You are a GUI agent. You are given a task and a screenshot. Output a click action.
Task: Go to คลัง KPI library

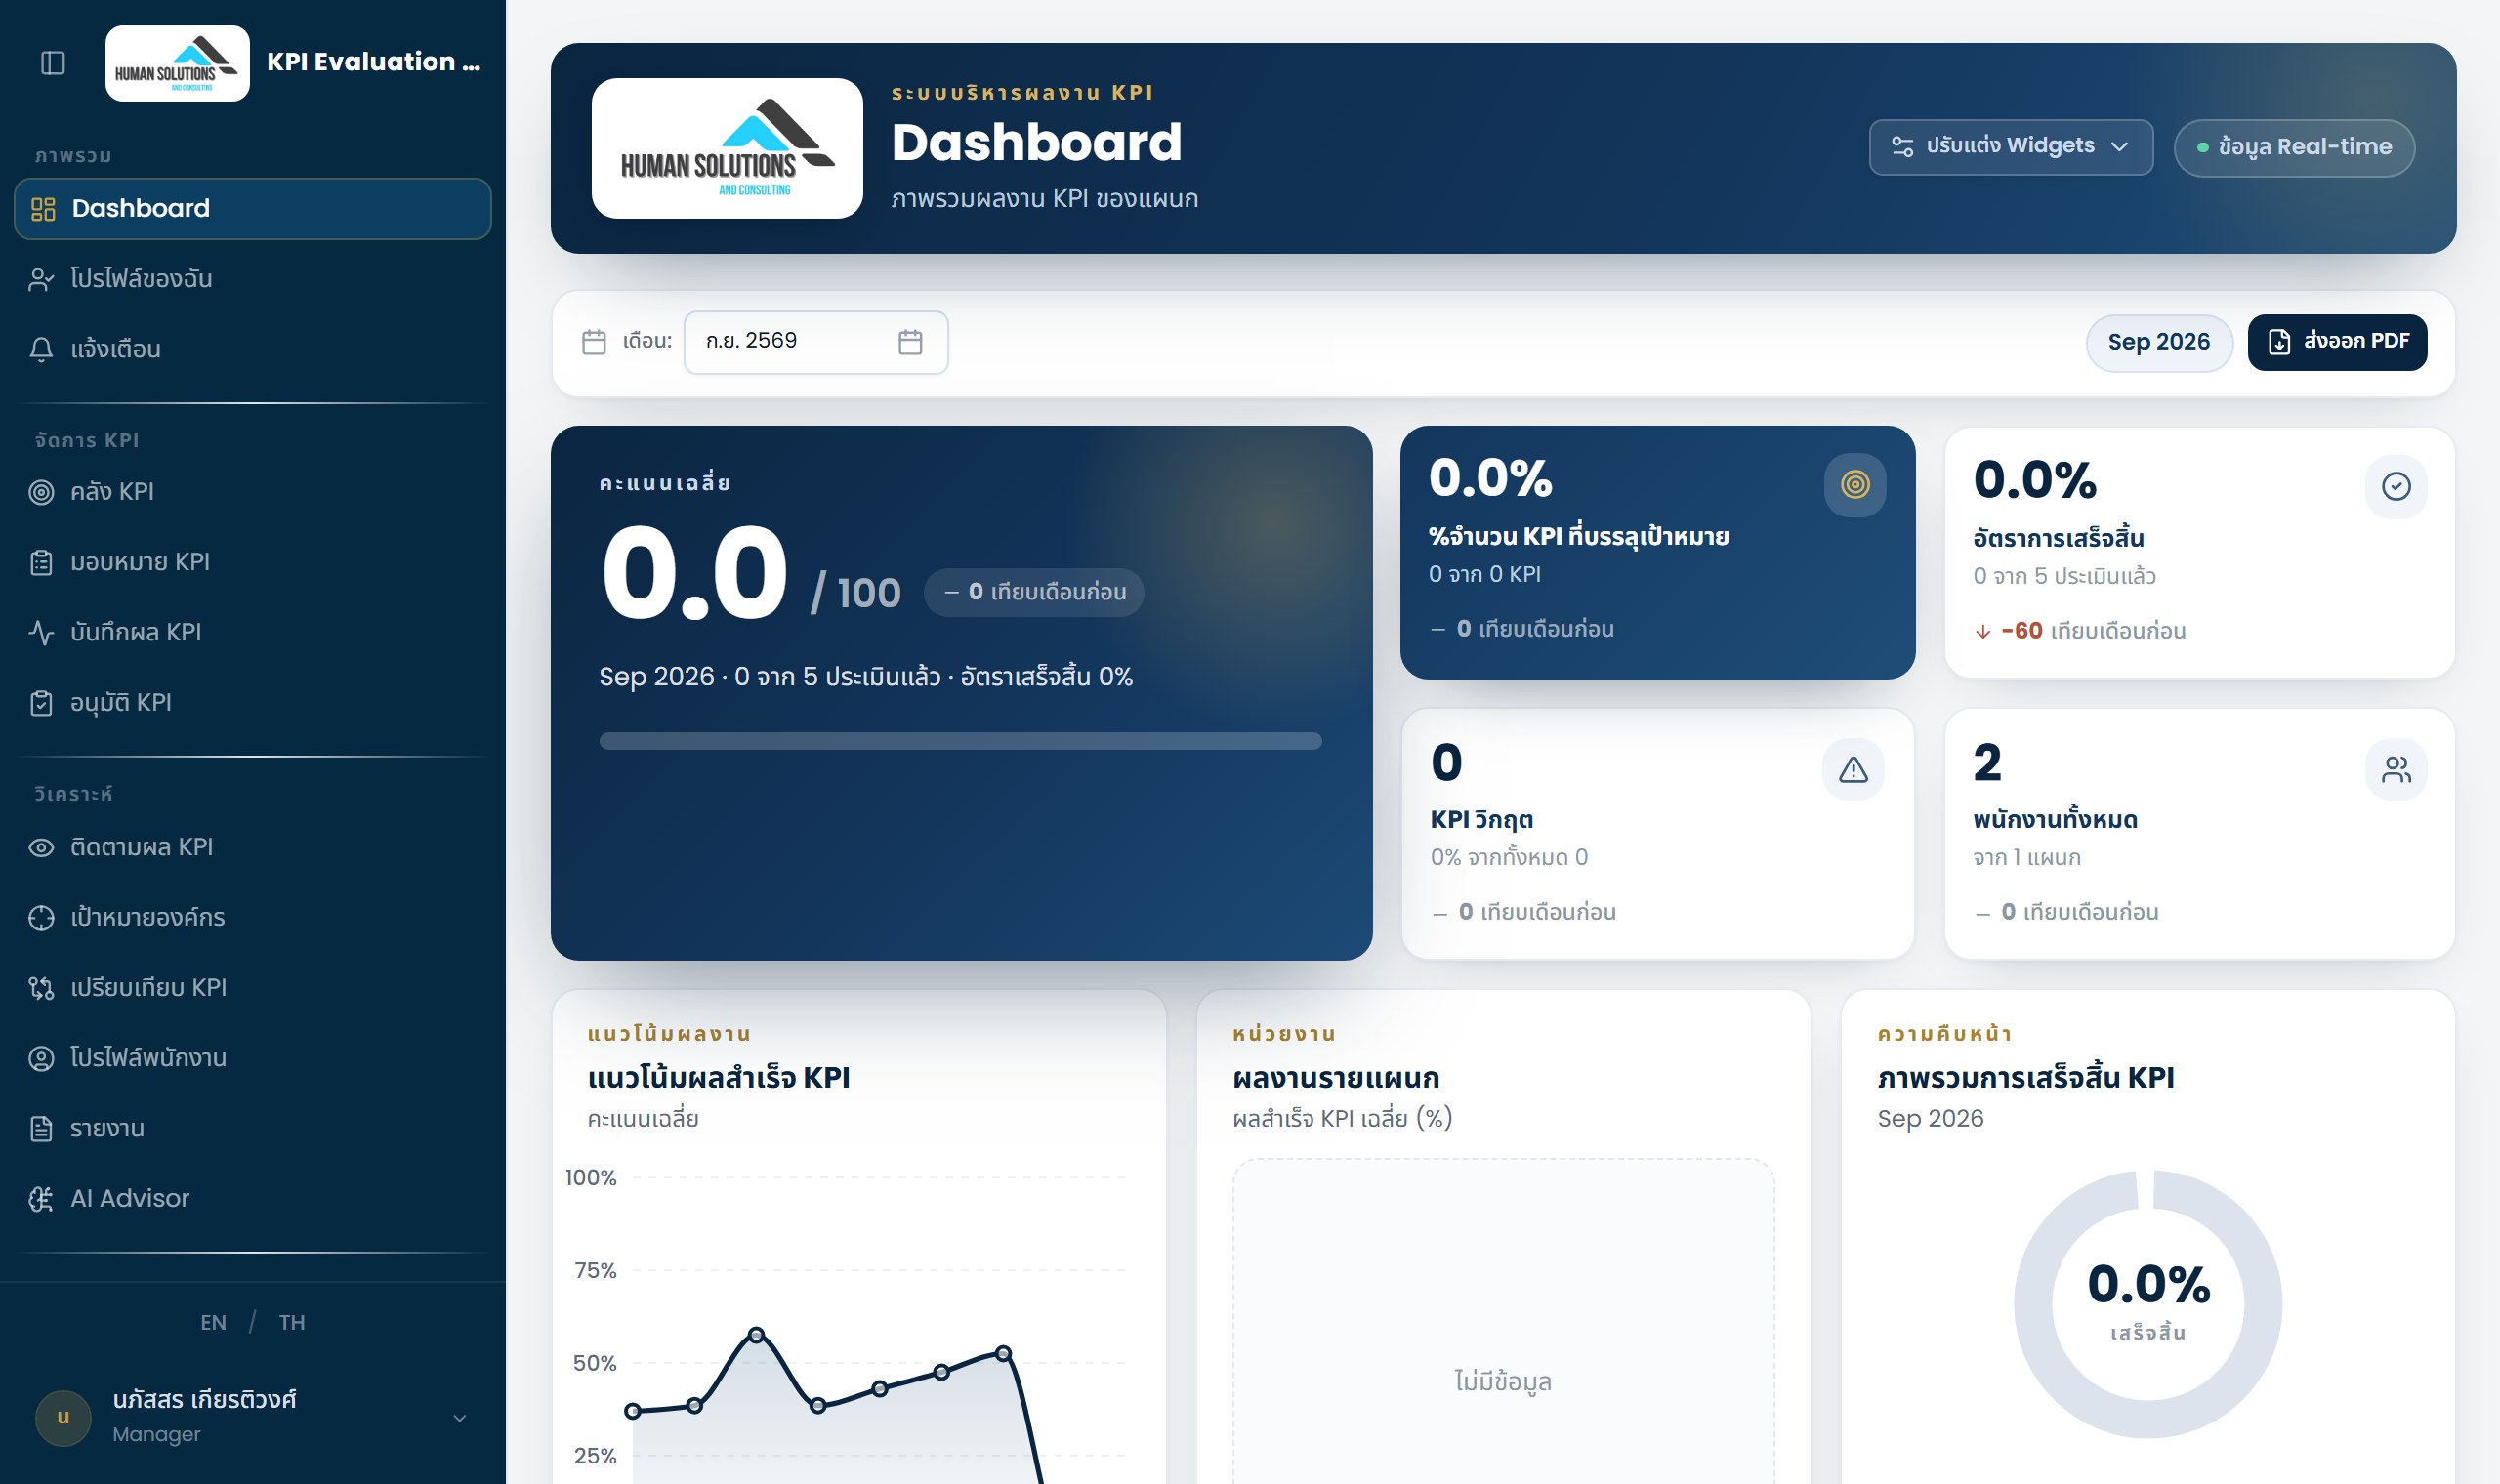pyautogui.click(x=253, y=491)
